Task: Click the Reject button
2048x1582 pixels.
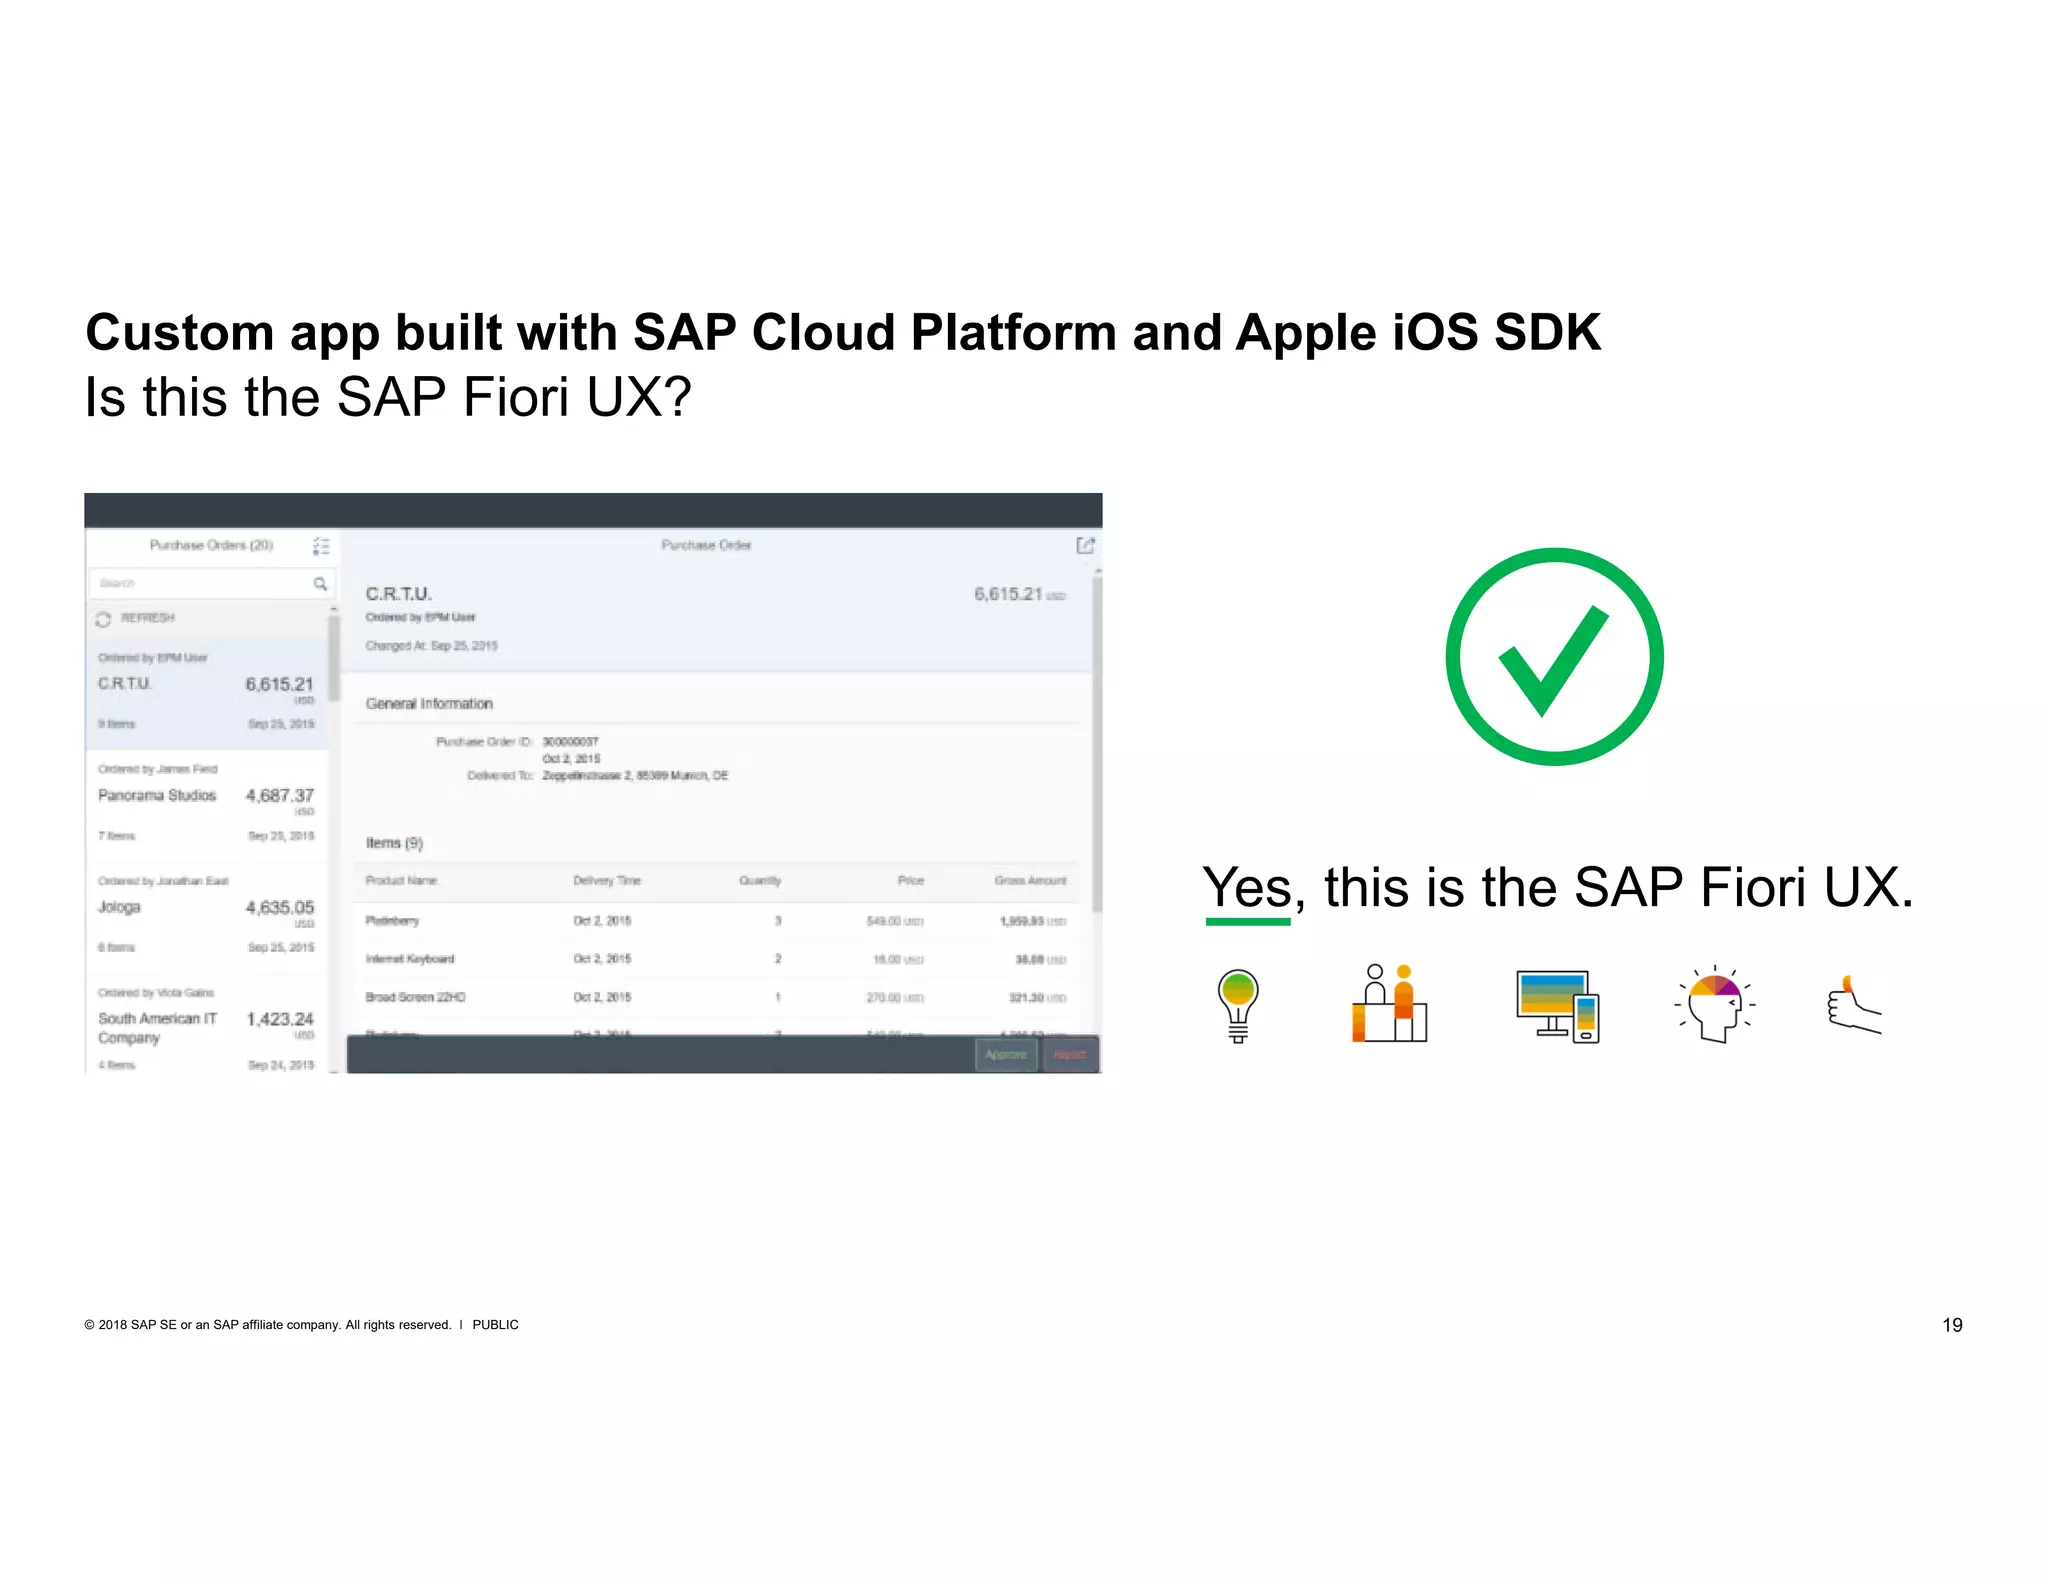Action: pos(1070,1055)
